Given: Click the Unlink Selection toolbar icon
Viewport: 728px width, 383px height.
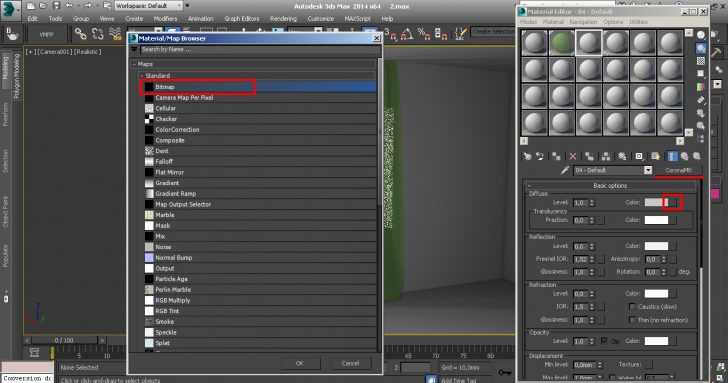Looking at the screenshot, I should pos(98,34).
